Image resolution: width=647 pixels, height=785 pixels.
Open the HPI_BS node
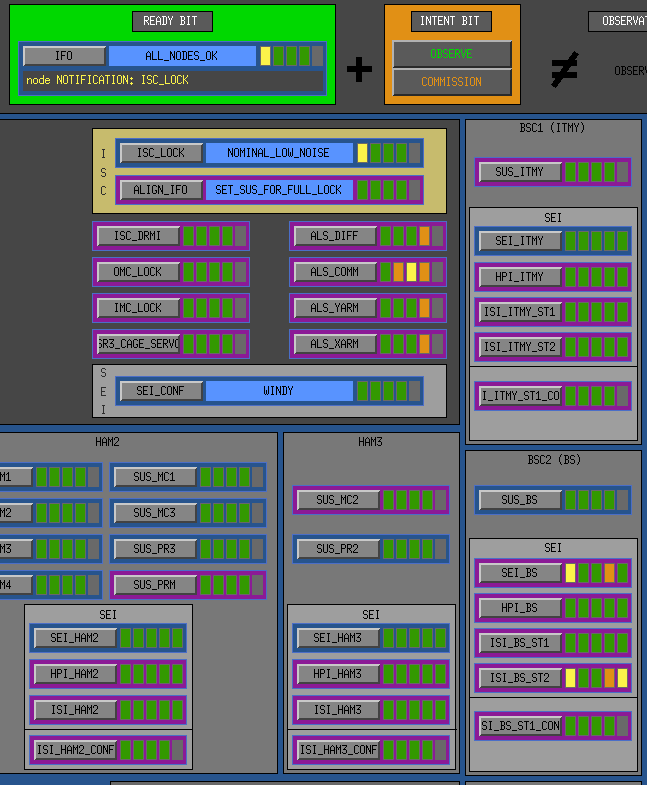[520, 608]
